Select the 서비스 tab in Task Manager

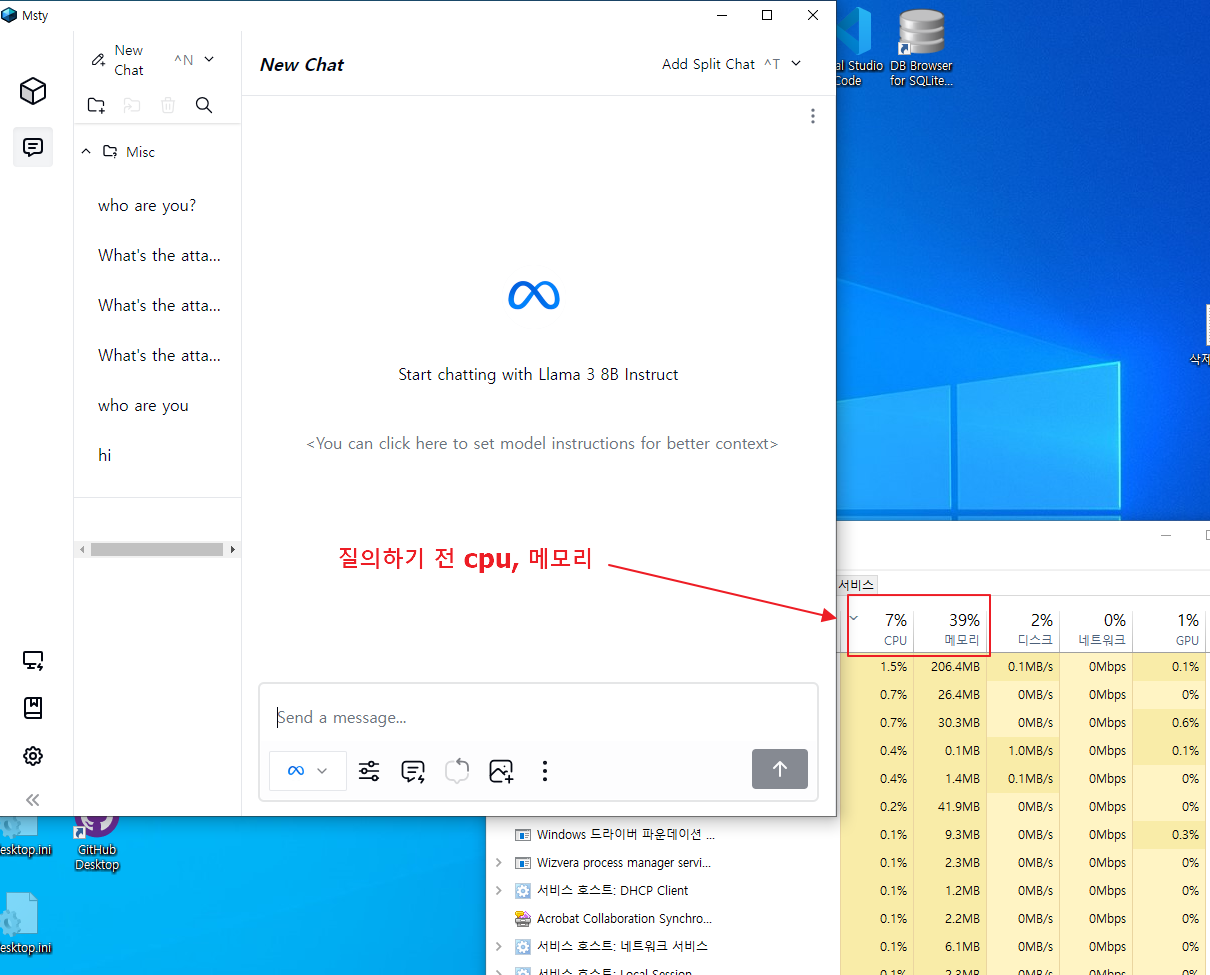(x=856, y=585)
